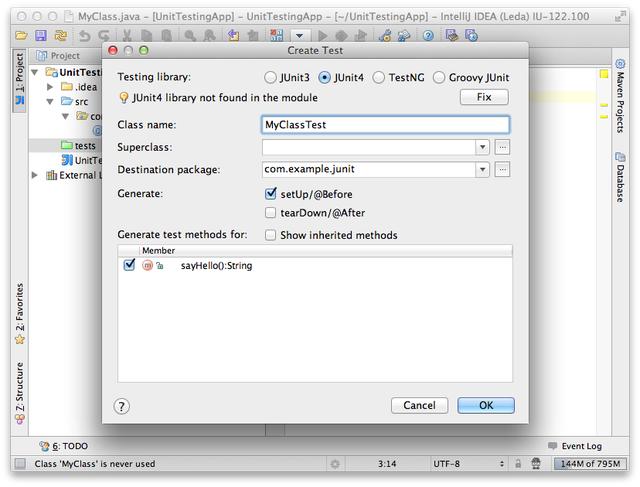640x487 pixels.
Task: Click Destination package browse ellipsis button
Action: [502, 169]
